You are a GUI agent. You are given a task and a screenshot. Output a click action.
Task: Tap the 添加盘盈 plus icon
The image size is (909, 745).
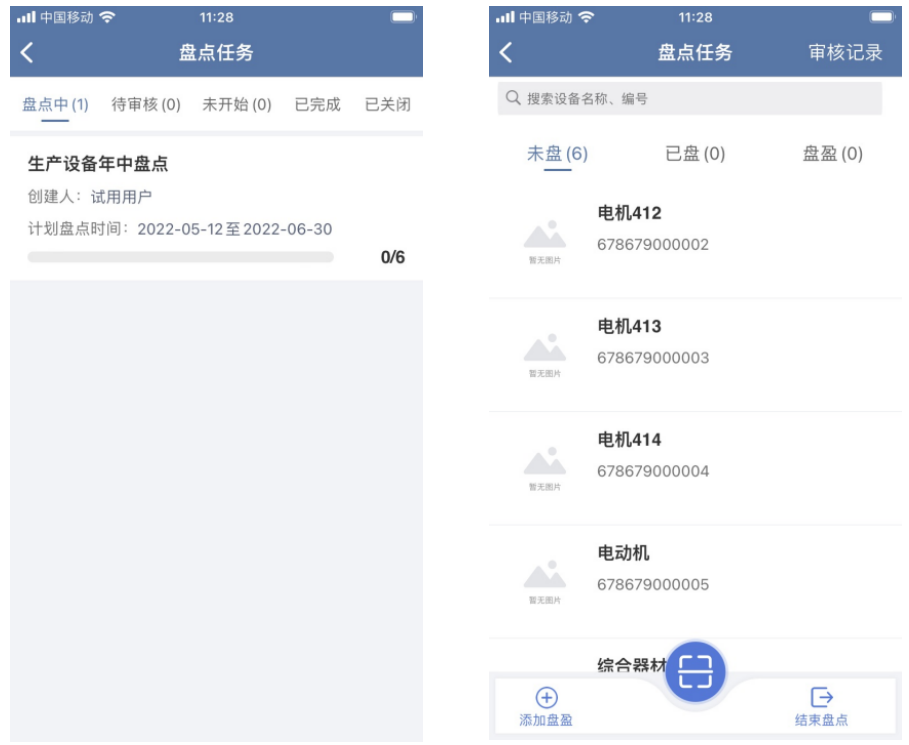(546, 697)
